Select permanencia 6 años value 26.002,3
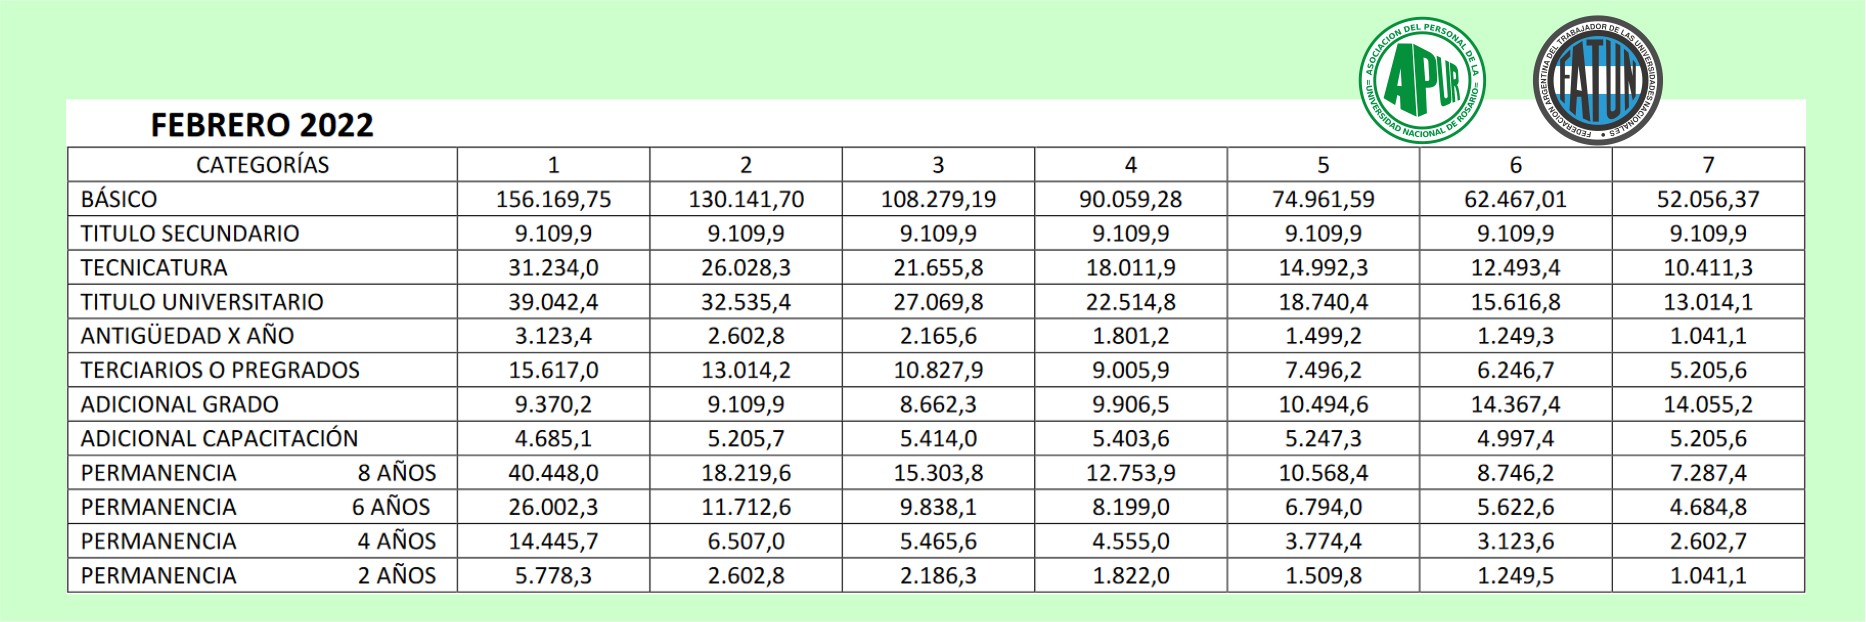Viewport: 1866px width, 622px height. (x=553, y=507)
